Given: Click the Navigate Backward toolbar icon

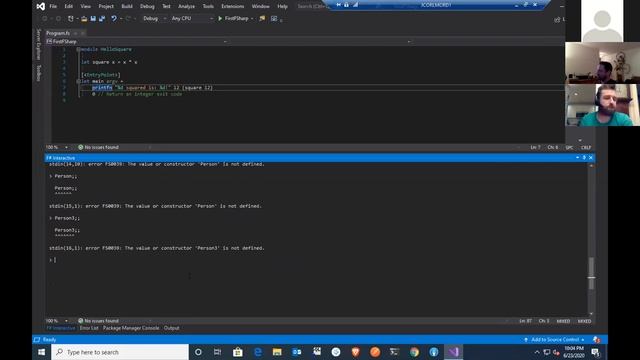Looking at the screenshot, I should tap(44, 18).
